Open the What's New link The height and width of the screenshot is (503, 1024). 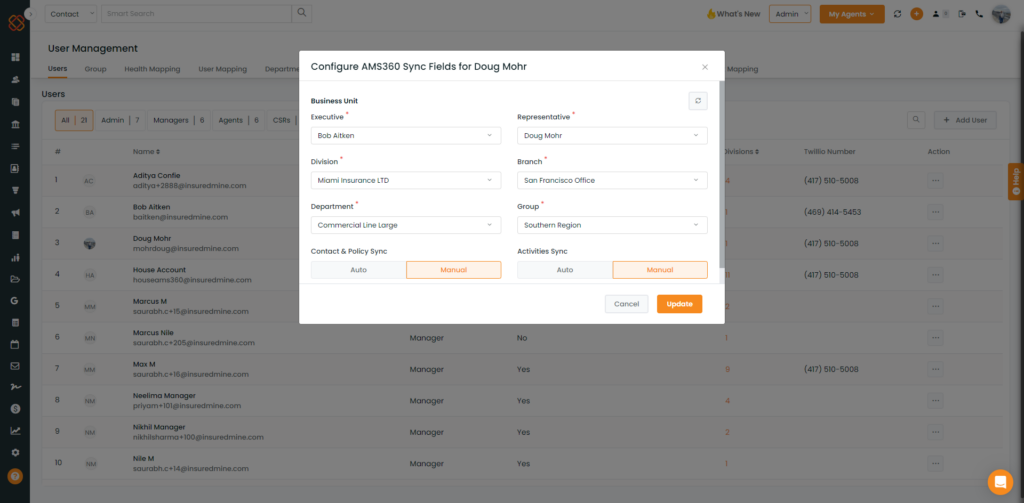click(x=733, y=14)
